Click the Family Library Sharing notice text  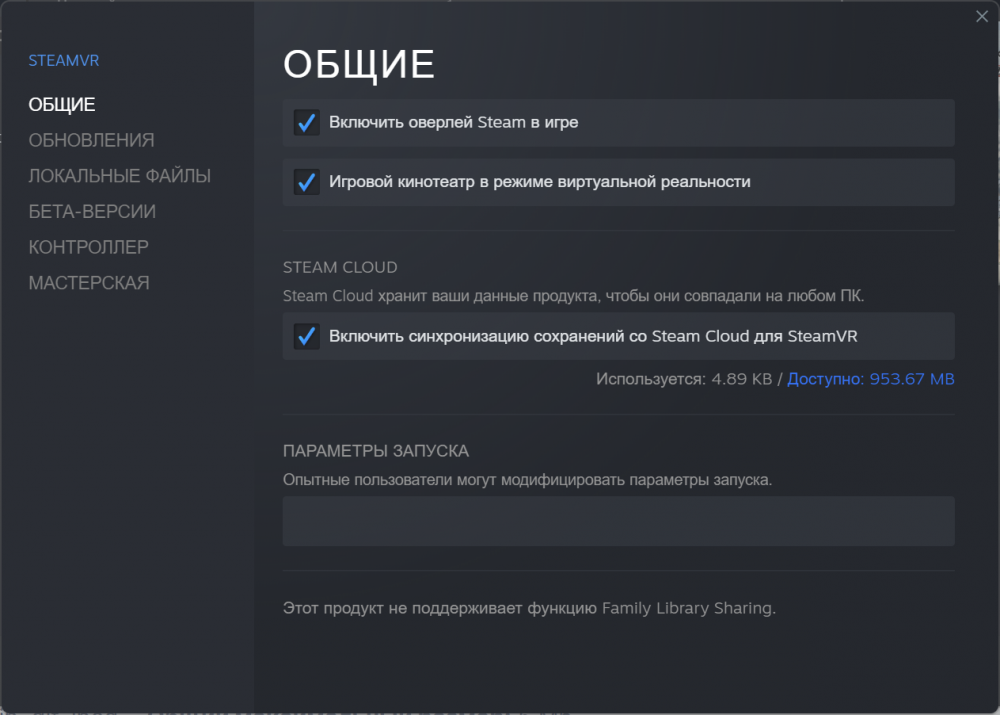click(x=528, y=607)
